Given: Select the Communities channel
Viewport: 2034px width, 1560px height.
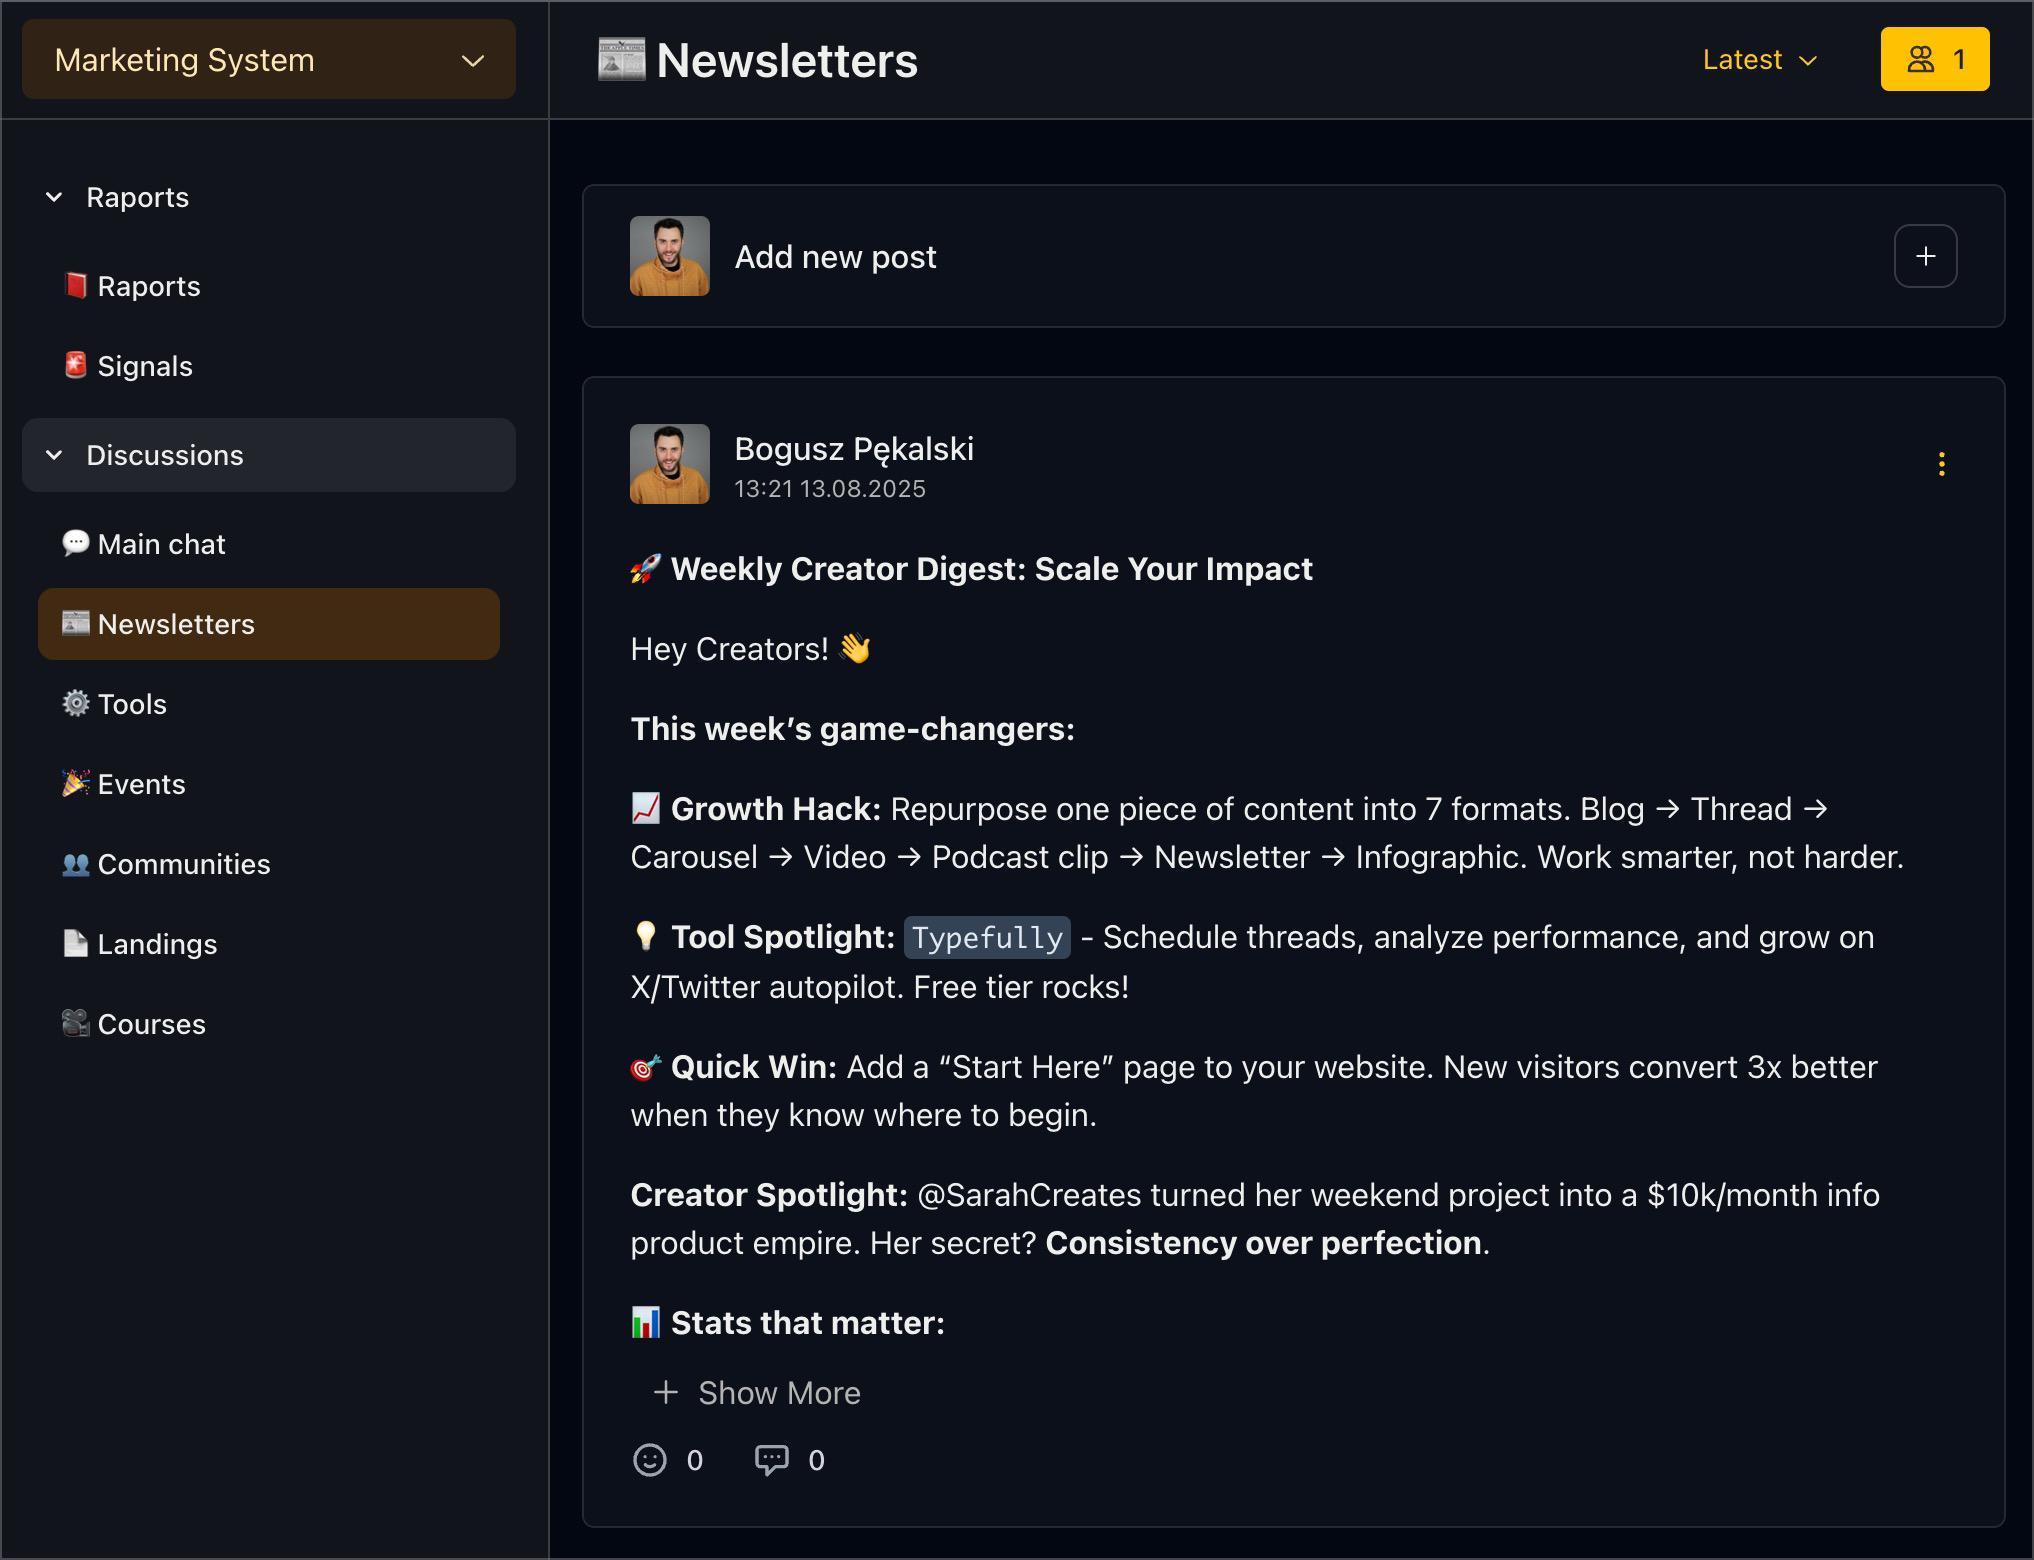Looking at the screenshot, I should (x=183, y=864).
